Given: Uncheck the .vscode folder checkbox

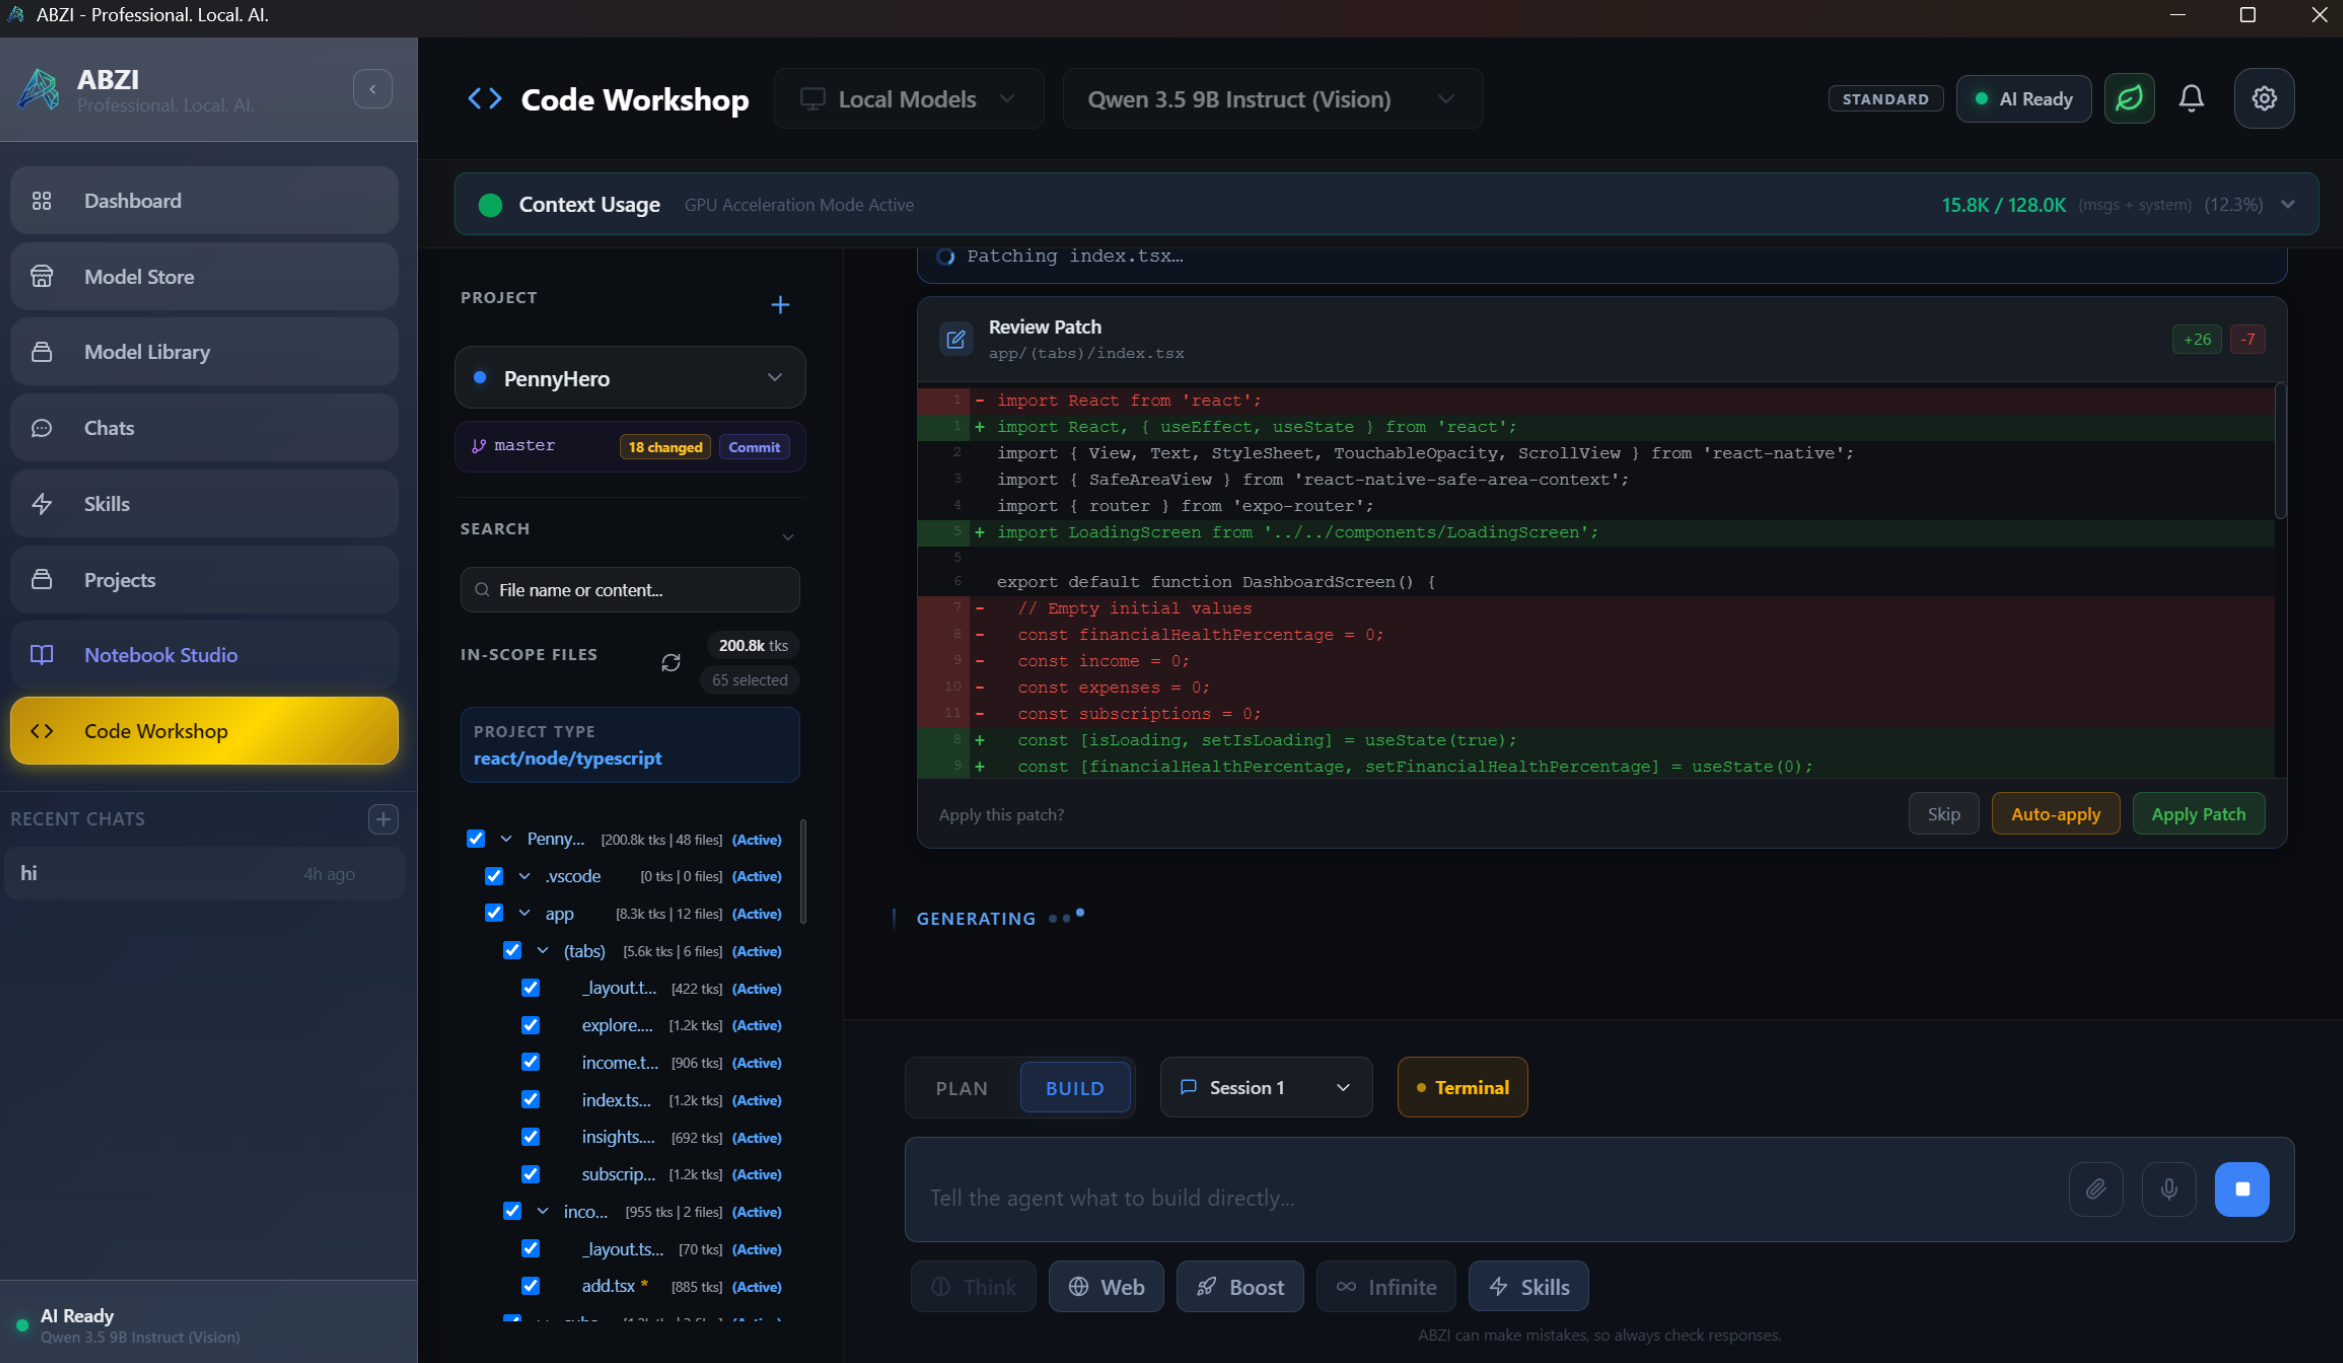Looking at the screenshot, I should [x=494, y=876].
